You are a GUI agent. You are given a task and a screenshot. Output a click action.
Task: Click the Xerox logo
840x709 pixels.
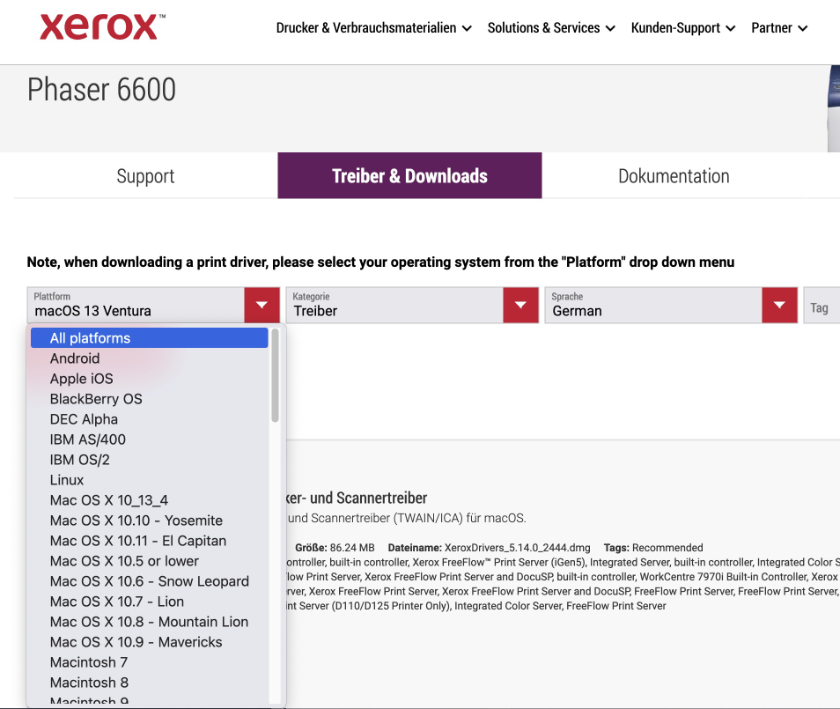102,27
